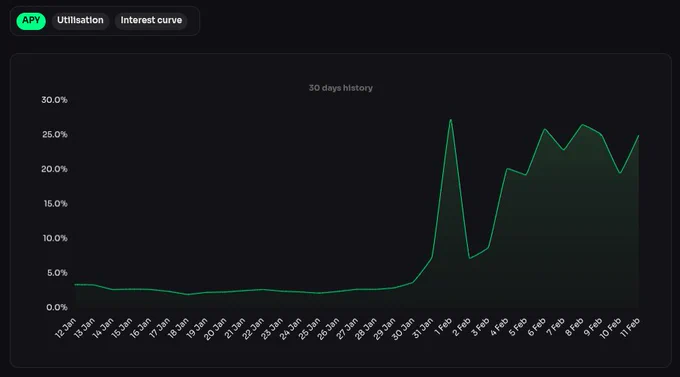The height and width of the screenshot is (377, 680).
Task: Click the 2 Feb dip on the line
Action: point(469,258)
